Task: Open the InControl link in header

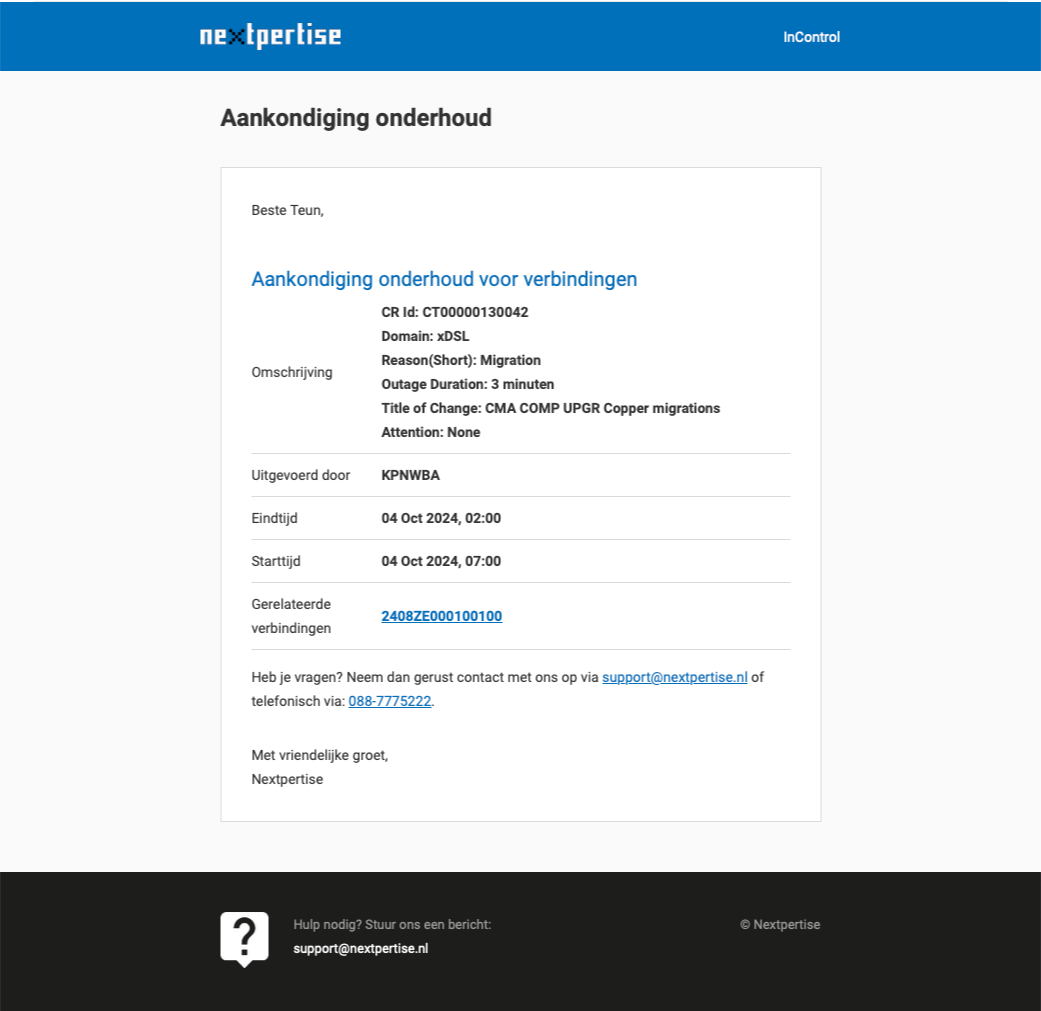Action: (811, 37)
